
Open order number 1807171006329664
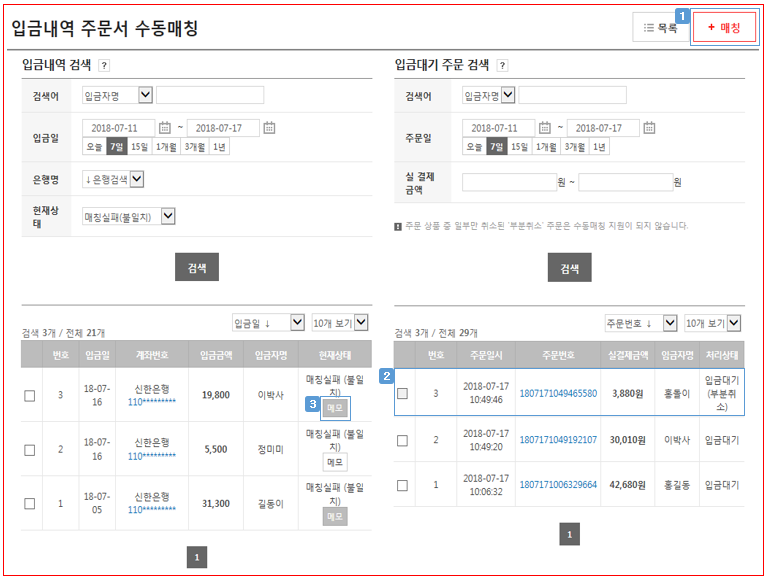coord(558,485)
